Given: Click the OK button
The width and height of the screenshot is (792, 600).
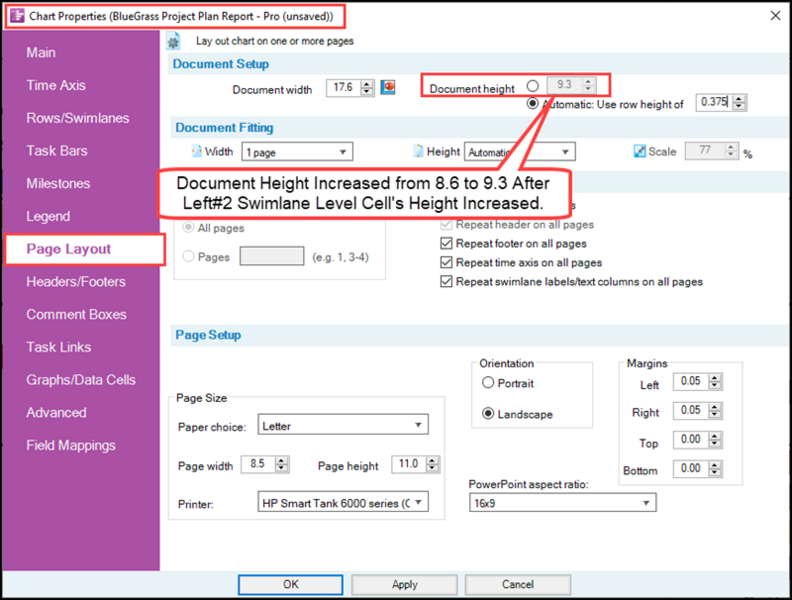Looking at the screenshot, I should point(290,584).
